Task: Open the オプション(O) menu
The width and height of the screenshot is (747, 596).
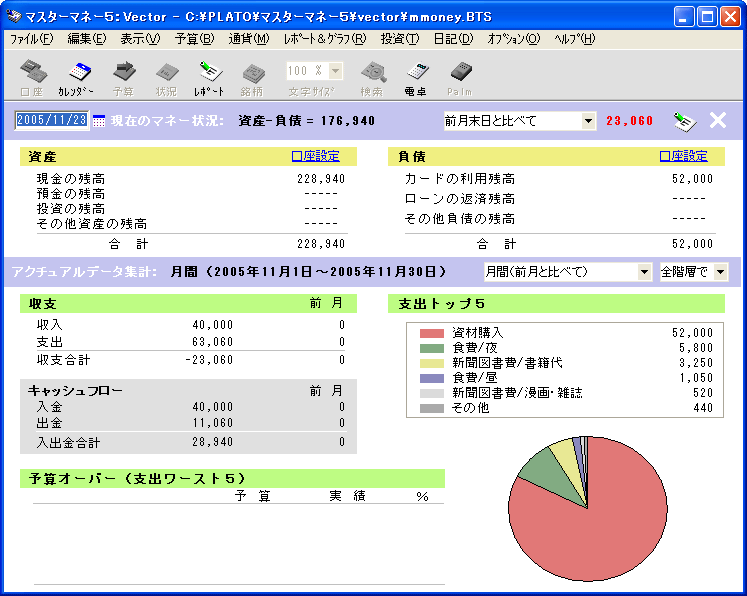Action: point(514,39)
